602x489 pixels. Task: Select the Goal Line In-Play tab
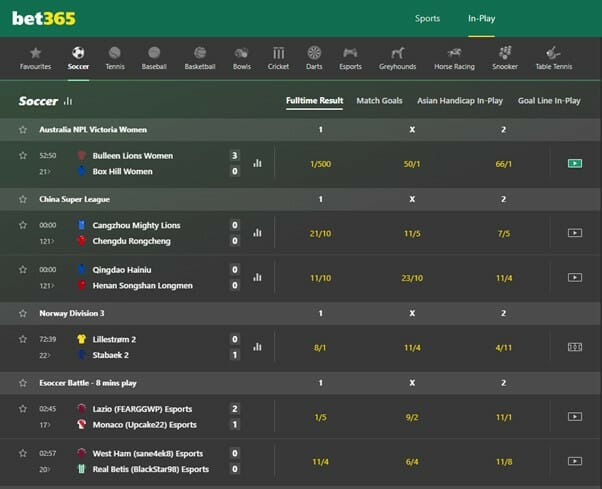pyautogui.click(x=549, y=101)
